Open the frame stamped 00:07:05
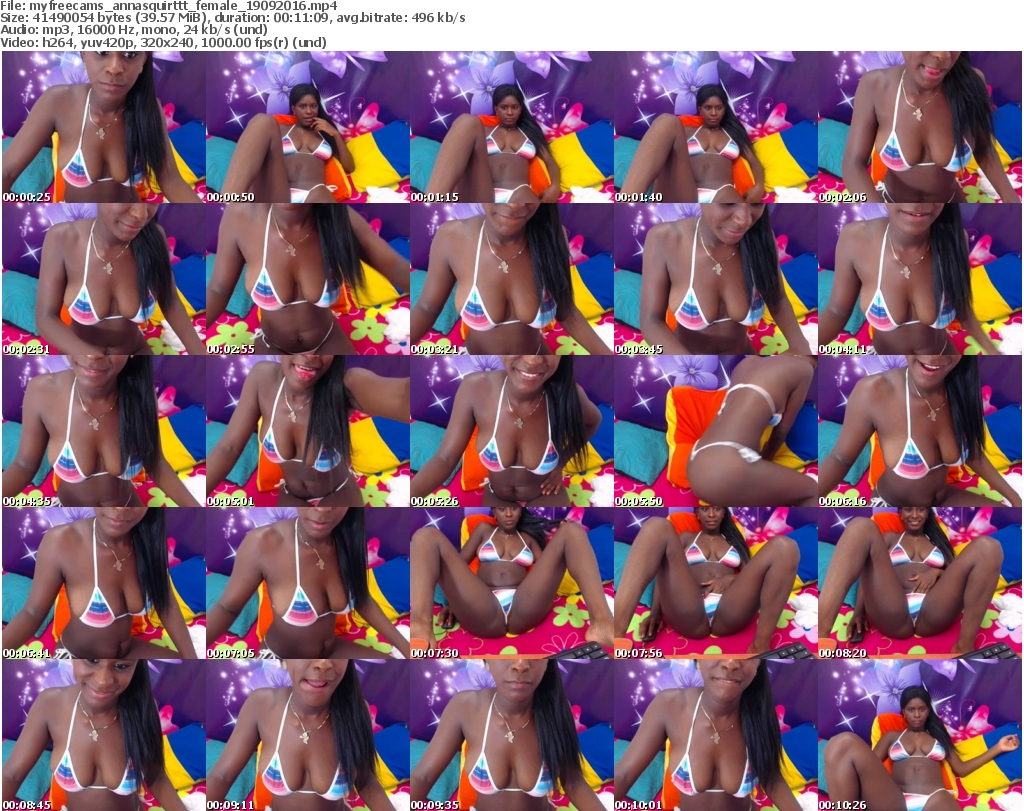This screenshot has width=1024, height=811. pyautogui.click(x=308, y=584)
